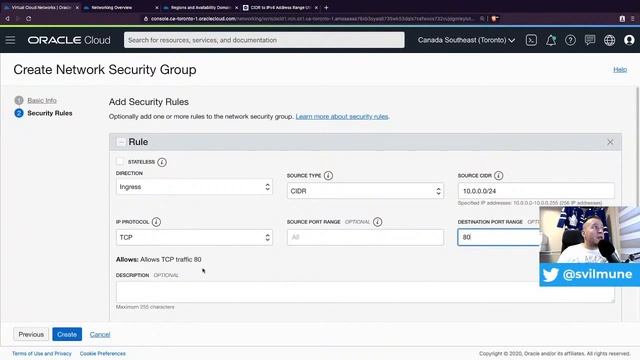Screen dimensions: 640x360
Task: Click the Destination Port Range field
Action: (x=499, y=237)
